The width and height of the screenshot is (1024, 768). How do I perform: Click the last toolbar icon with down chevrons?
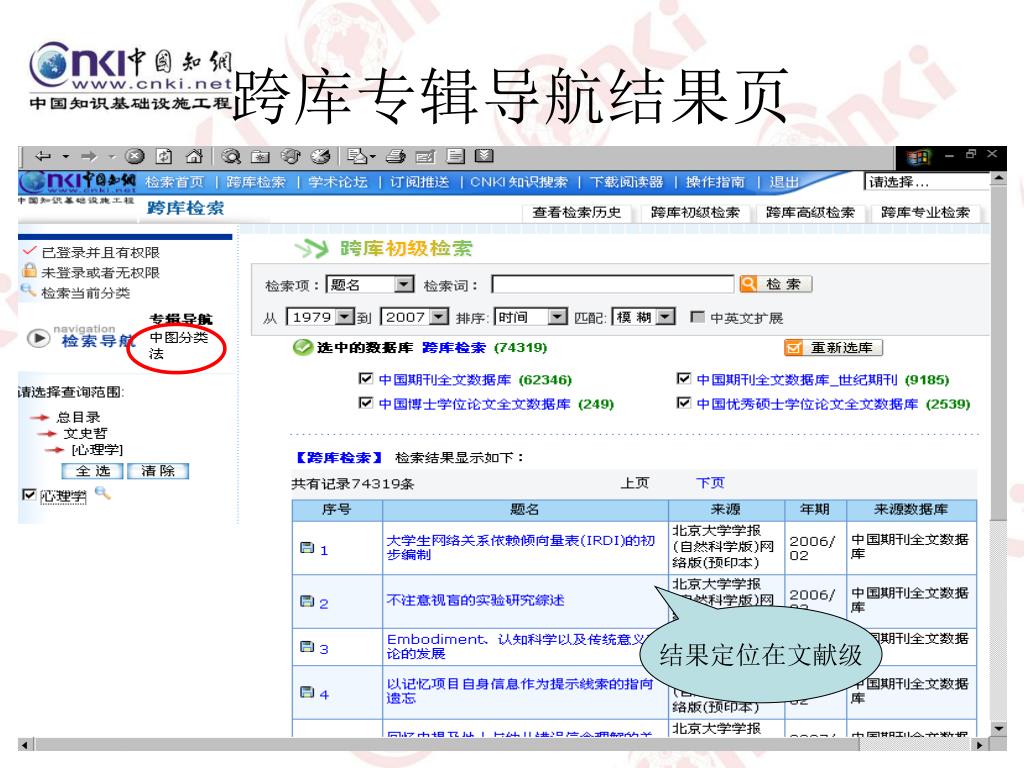coord(484,155)
